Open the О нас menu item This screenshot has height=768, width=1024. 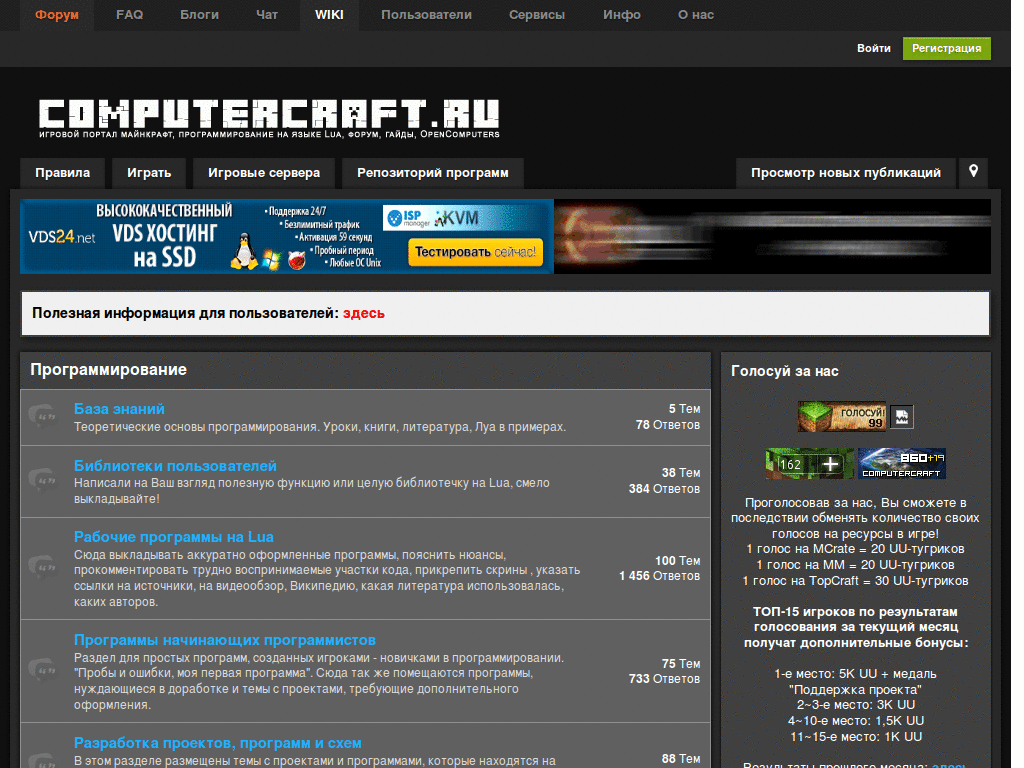(696, 15)
